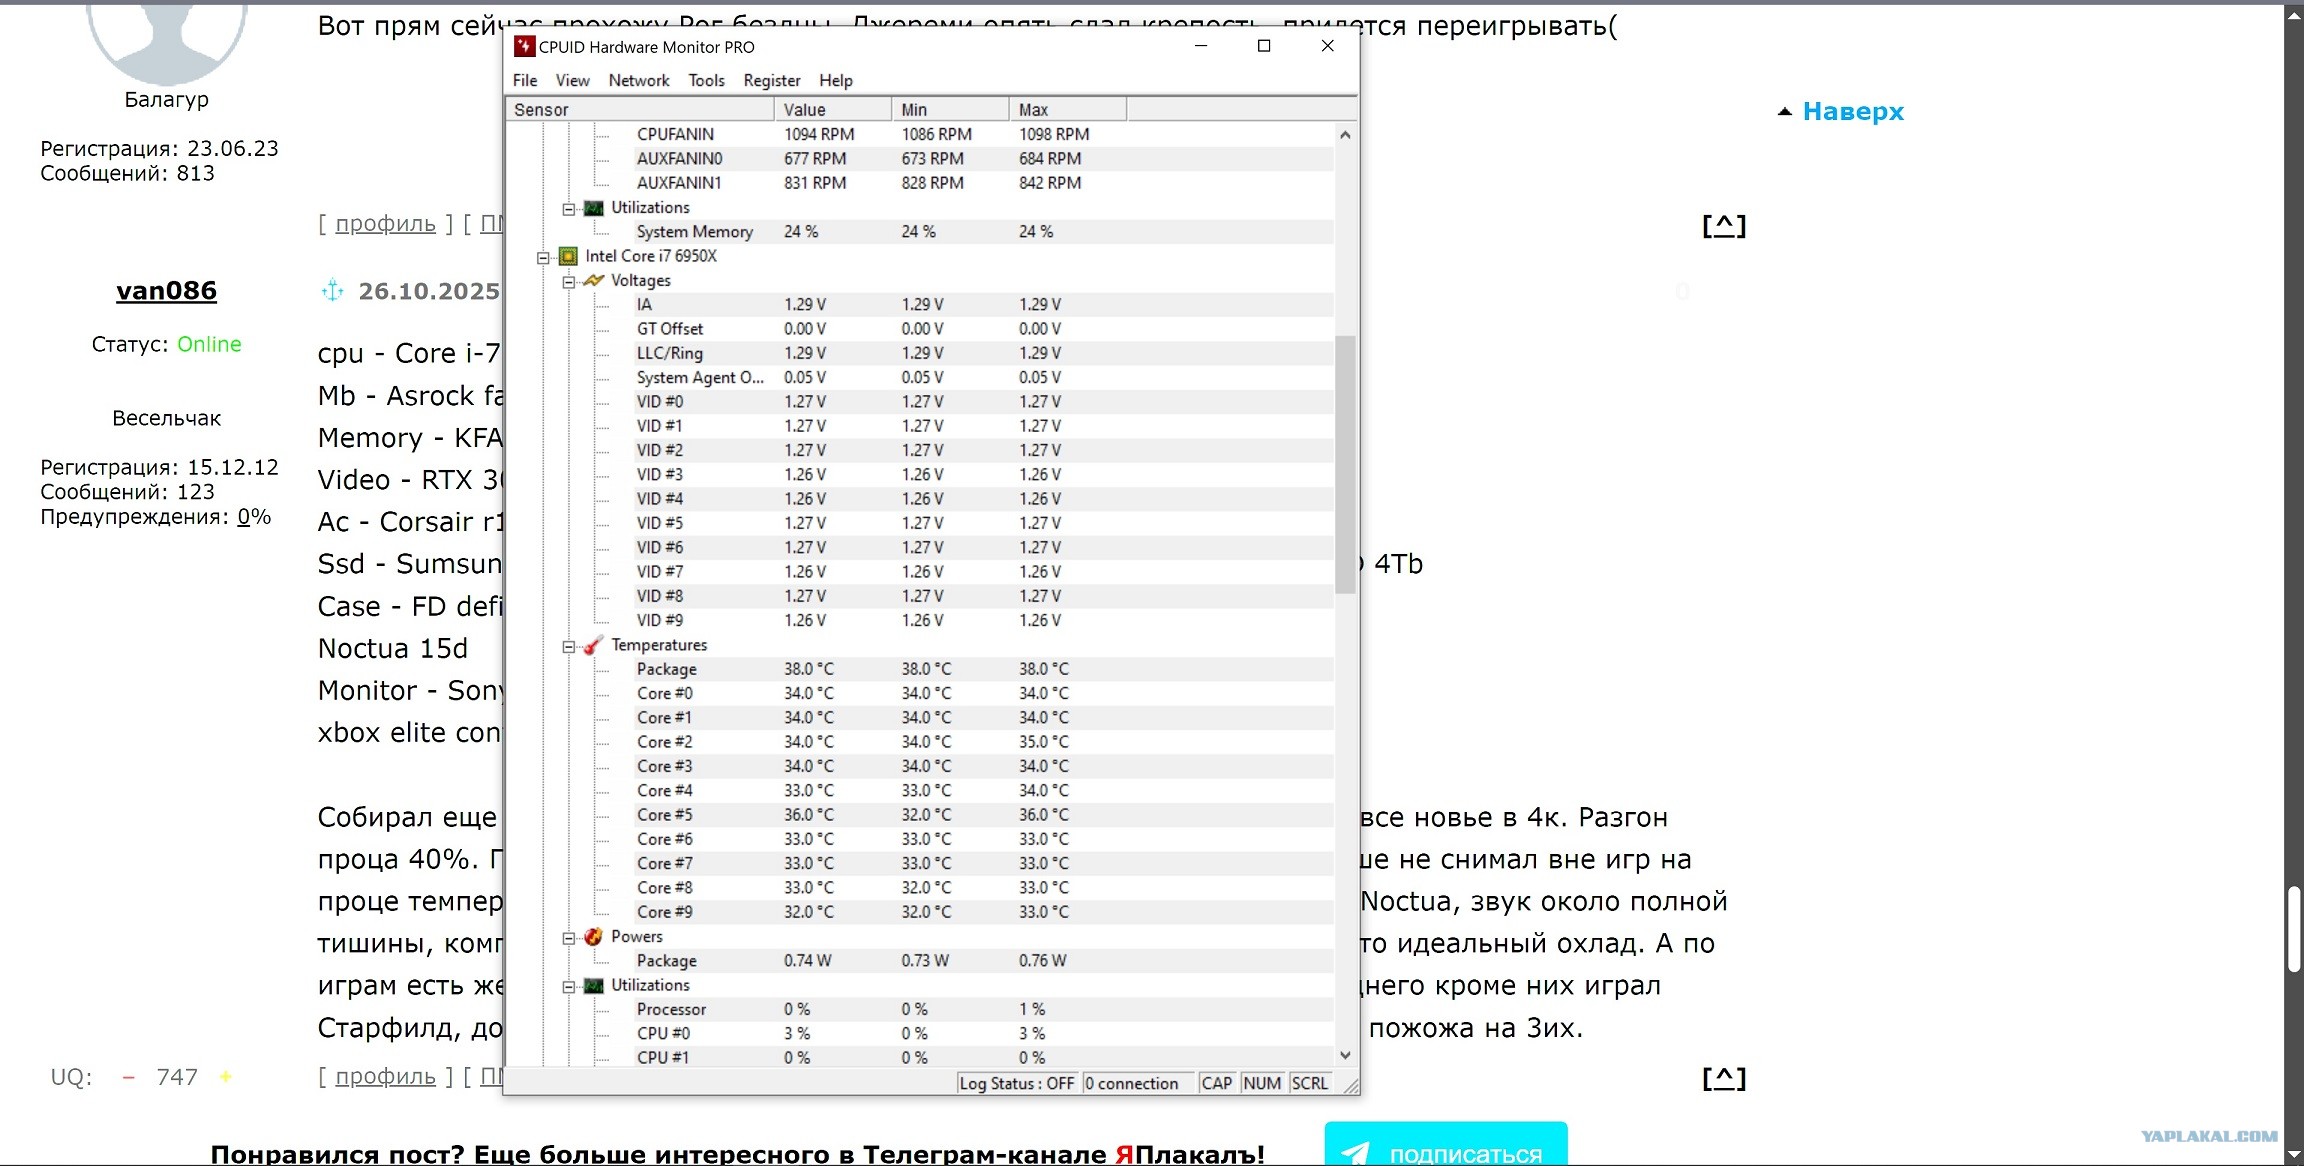
Task: Click the Utilizations icon above the Processor row
Action: click(x=594, y=986)
